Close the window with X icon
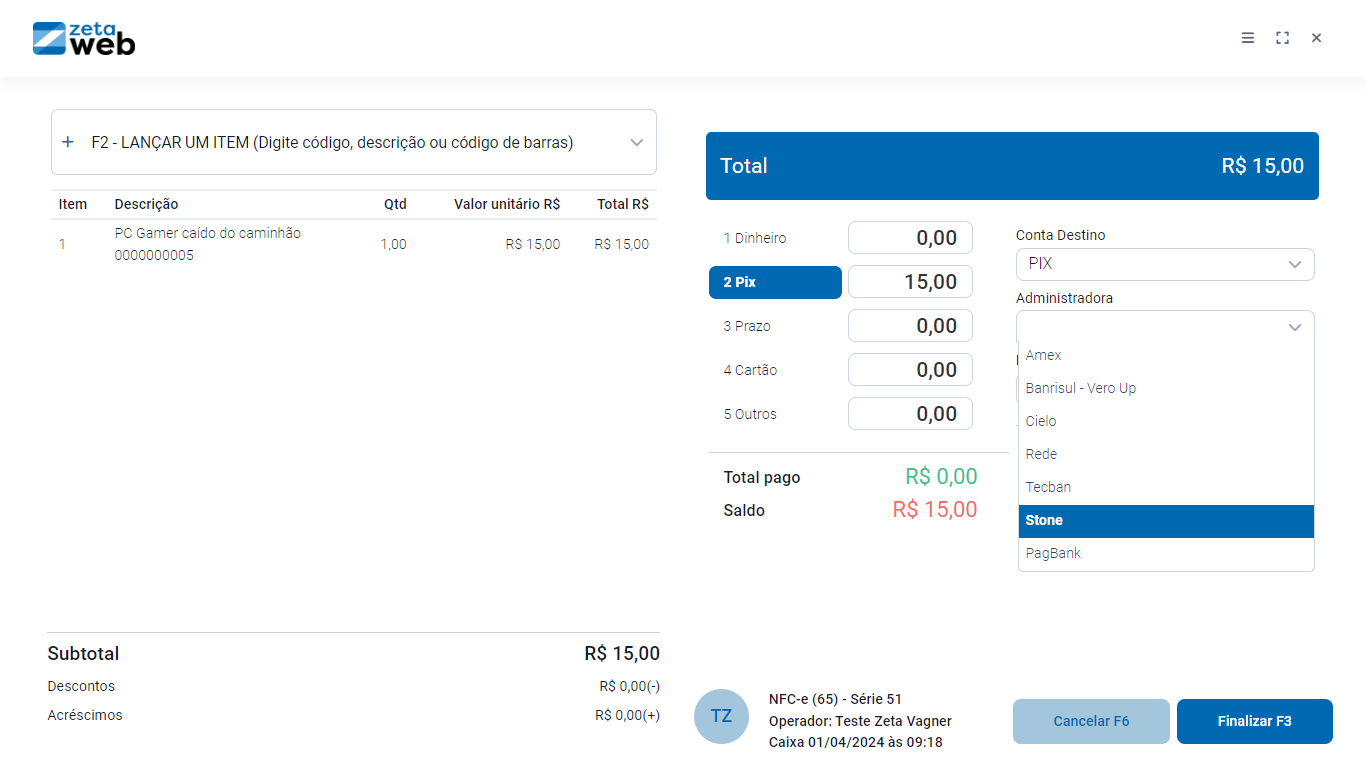This screenshot has width=1365, height=767. pos(1316,38)
